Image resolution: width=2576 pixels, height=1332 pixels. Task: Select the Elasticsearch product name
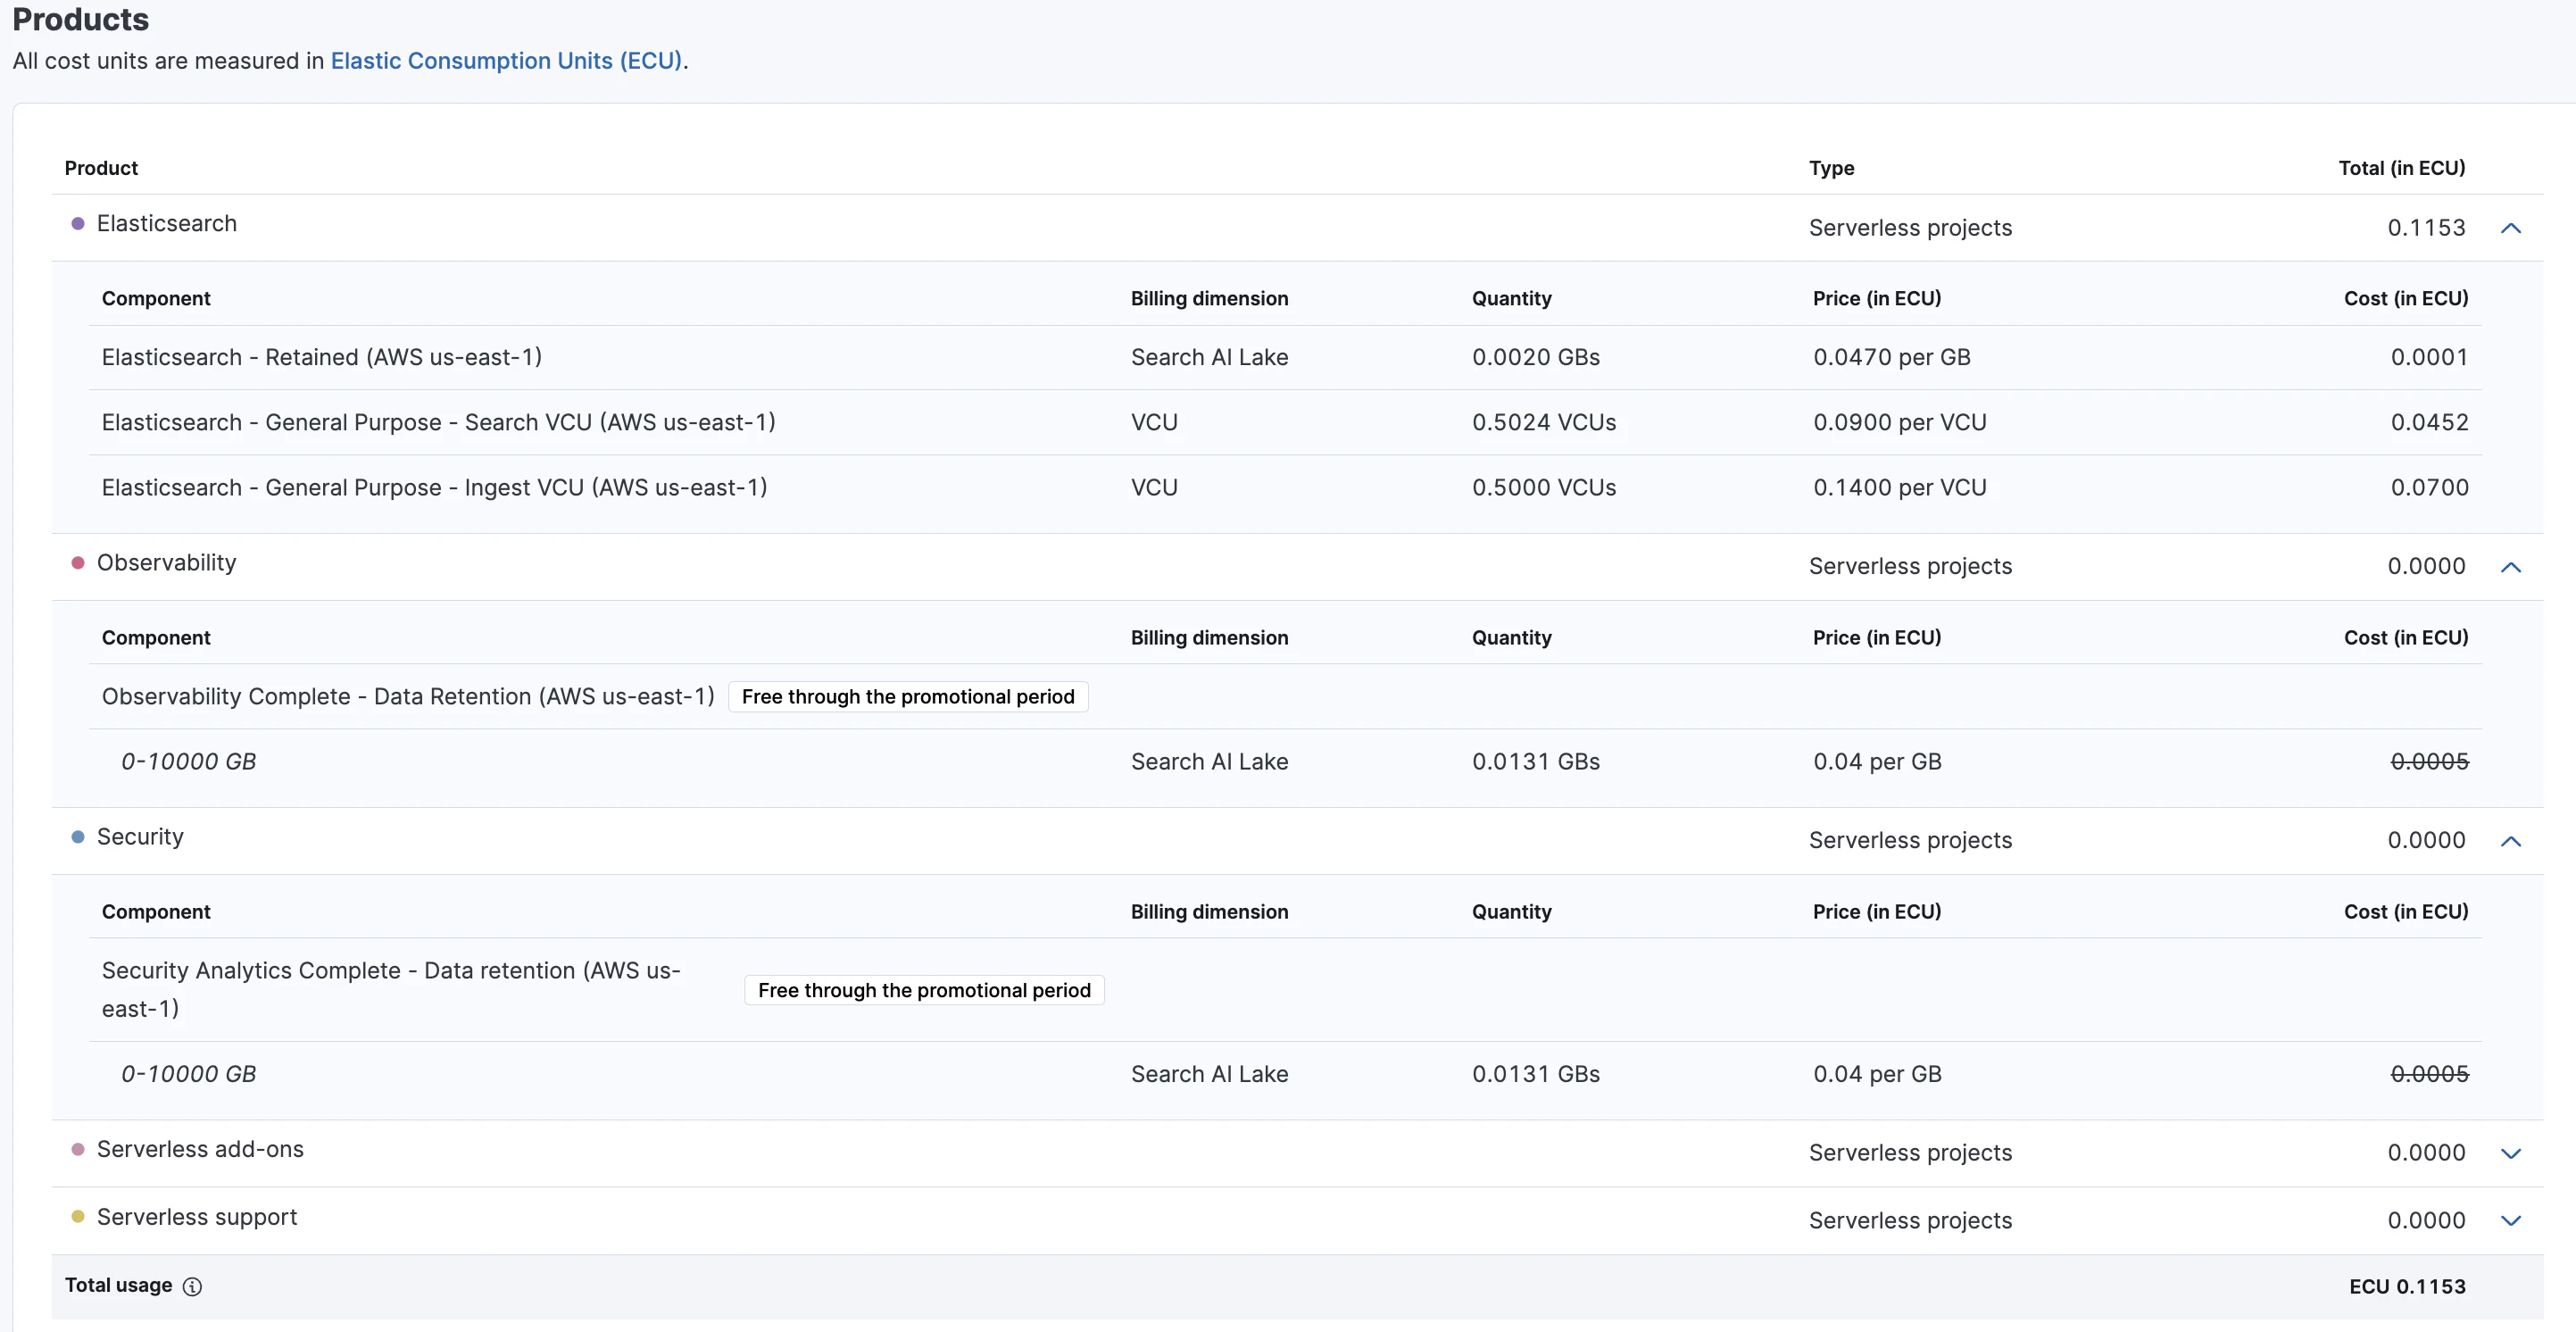(x=167, y=223)
